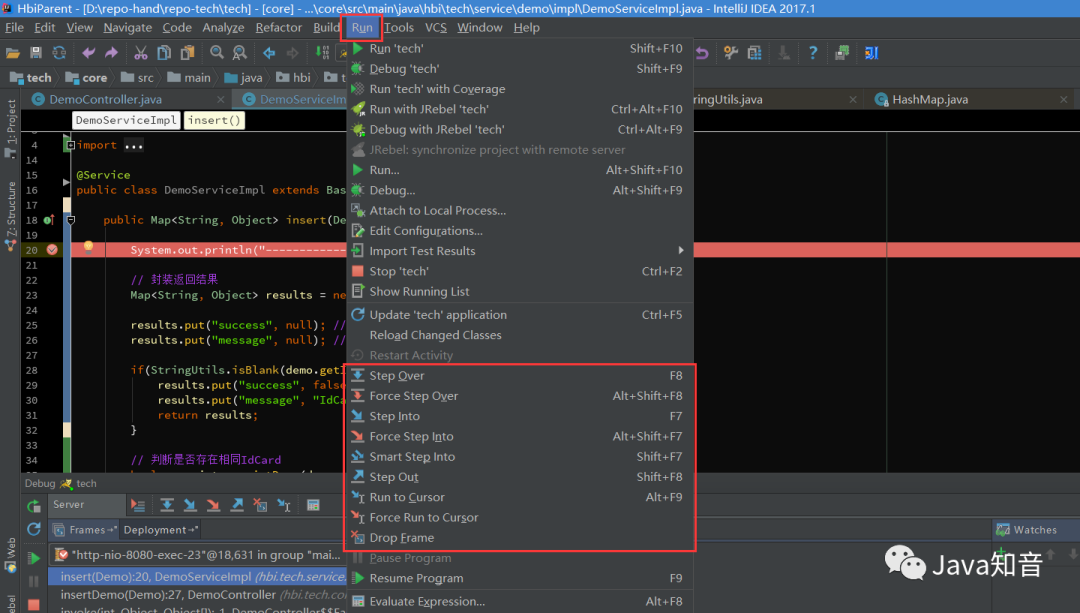This screenshot has width=1080, height=613.
Task: Open the Tools menu
Action: point(399,28)
